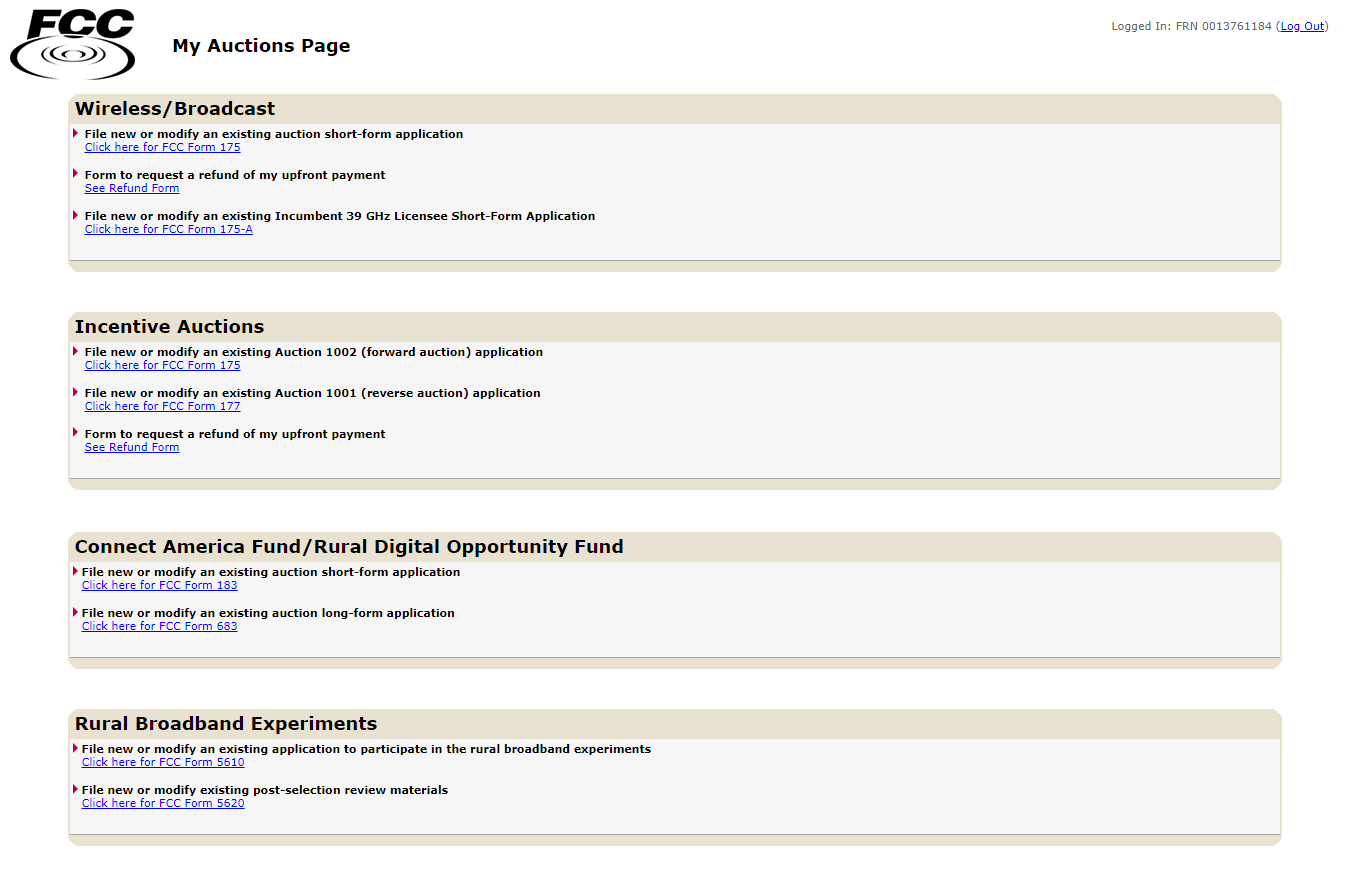Open See Refund Form under Incentive Auctions
1349x885 pixels.
132,448
